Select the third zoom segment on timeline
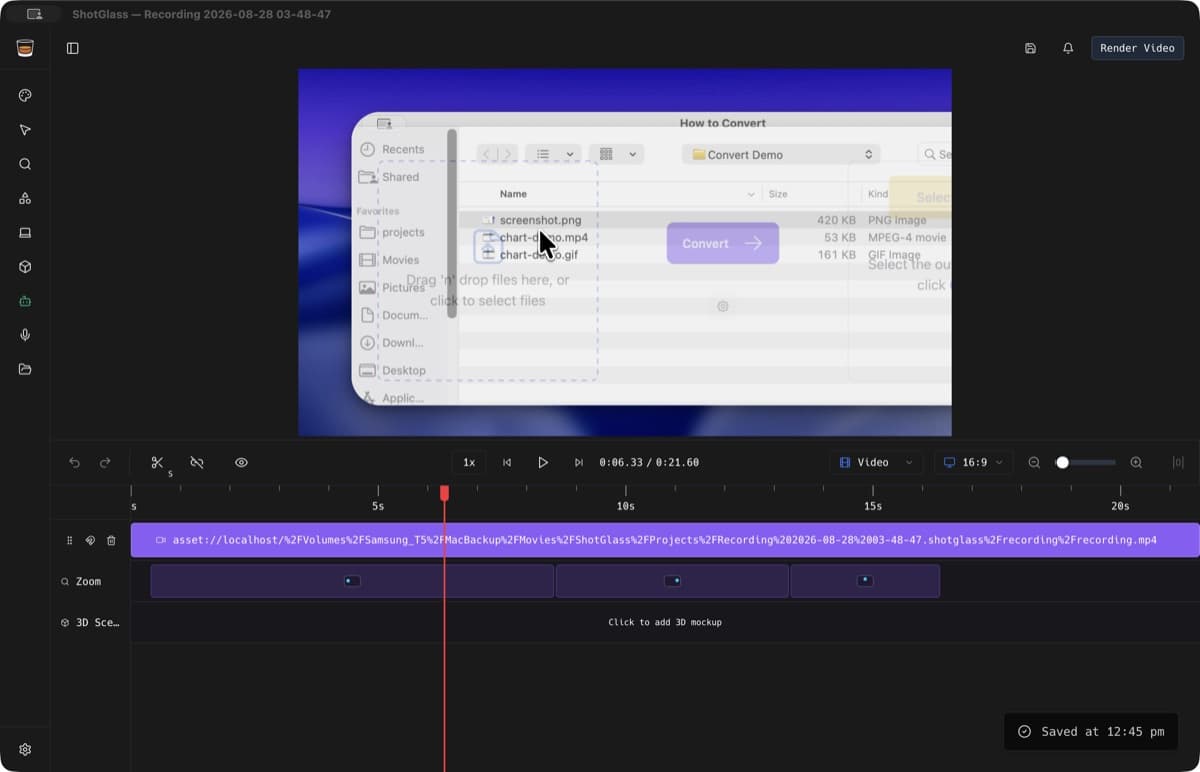1200x772 pixels. click(865, 581)
